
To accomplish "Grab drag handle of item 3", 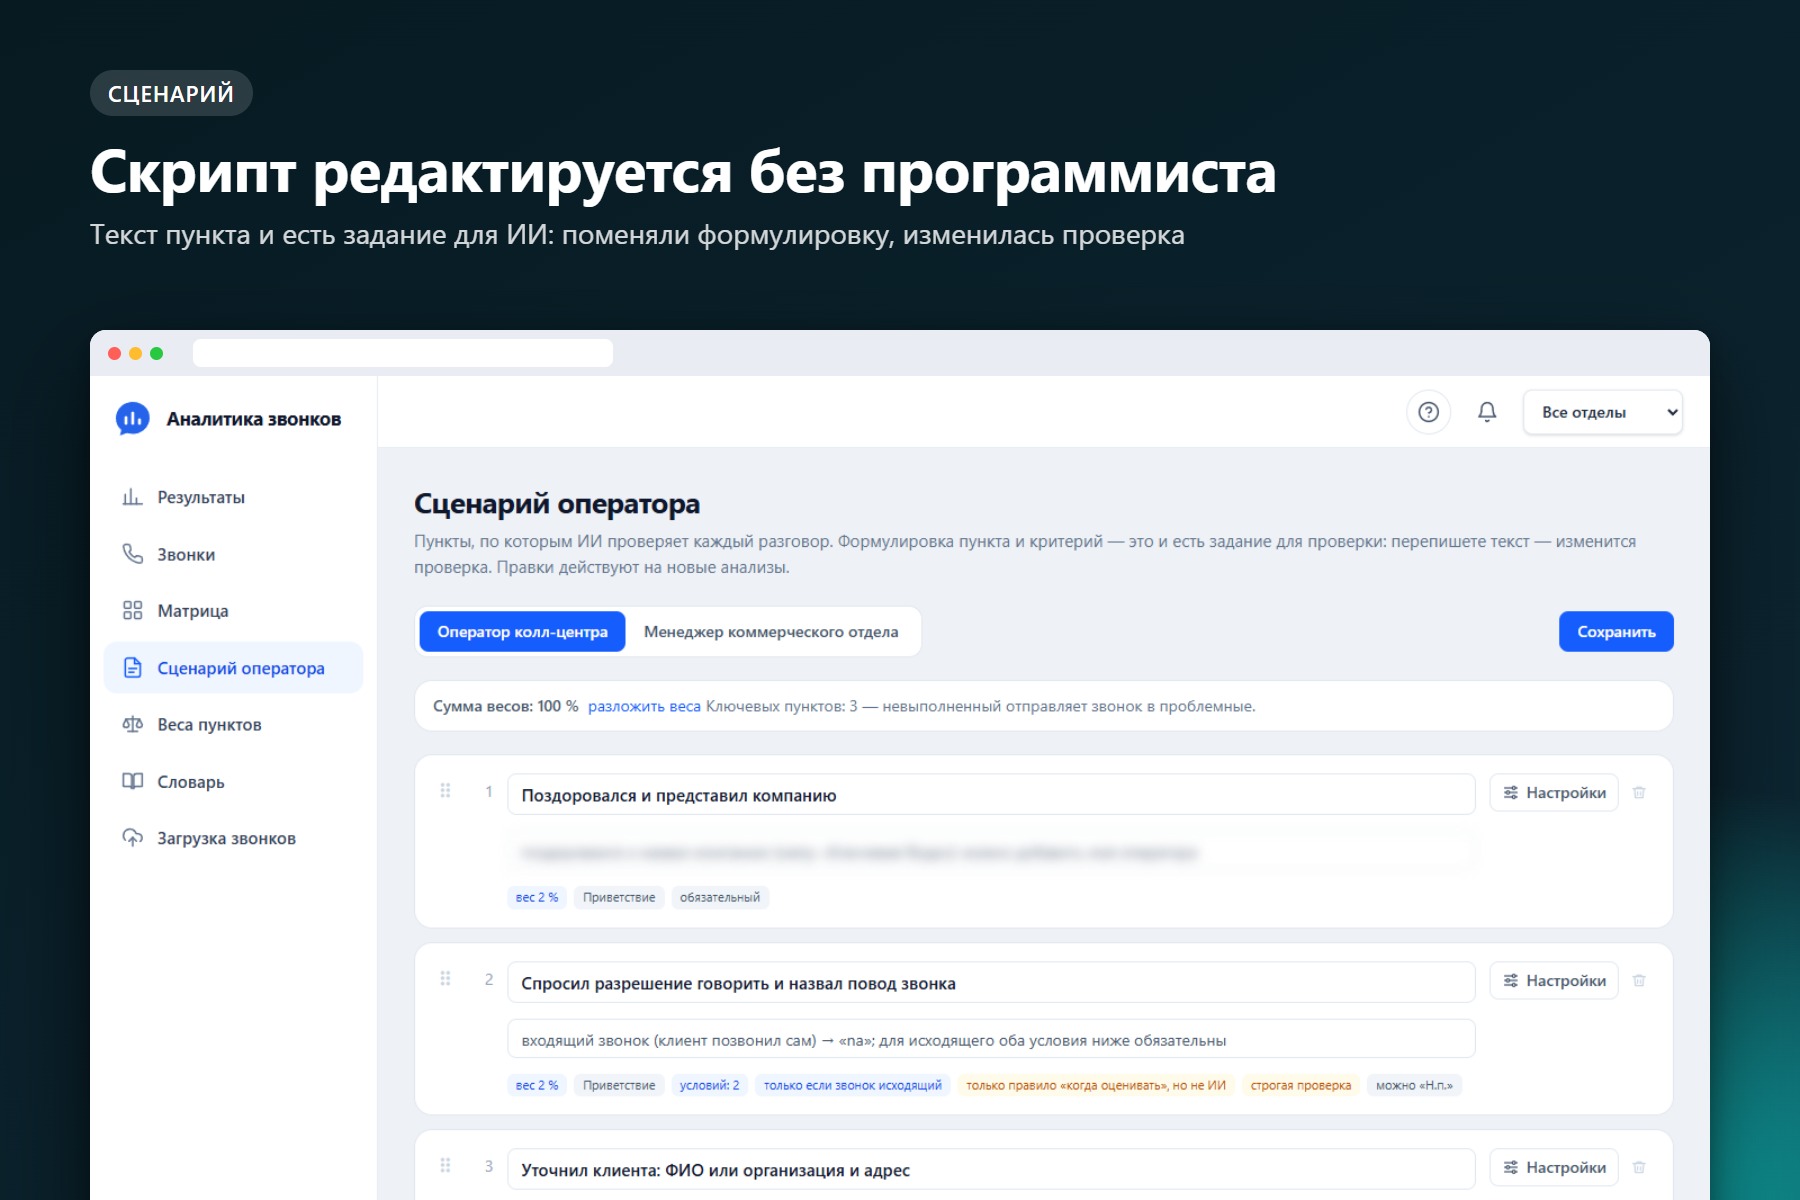I will [x=446, y=1166].
